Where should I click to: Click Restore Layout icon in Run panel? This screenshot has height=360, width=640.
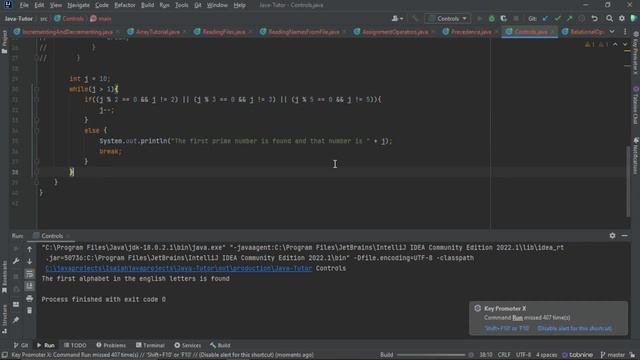point(16,304)
